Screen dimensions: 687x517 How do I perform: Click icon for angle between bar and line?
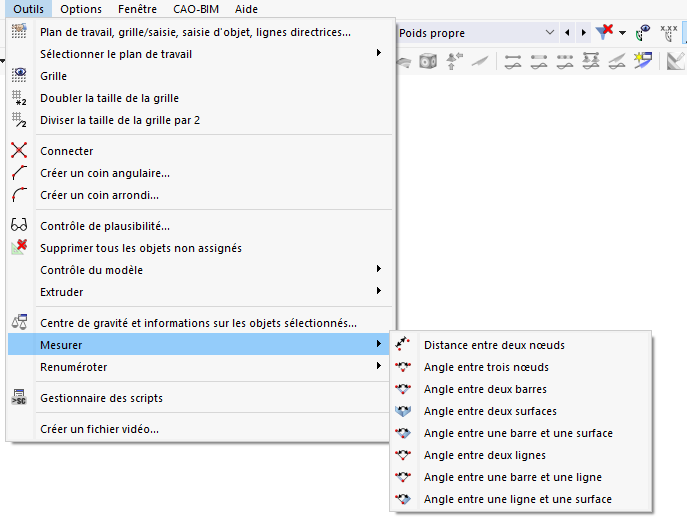tap(403, 477)
